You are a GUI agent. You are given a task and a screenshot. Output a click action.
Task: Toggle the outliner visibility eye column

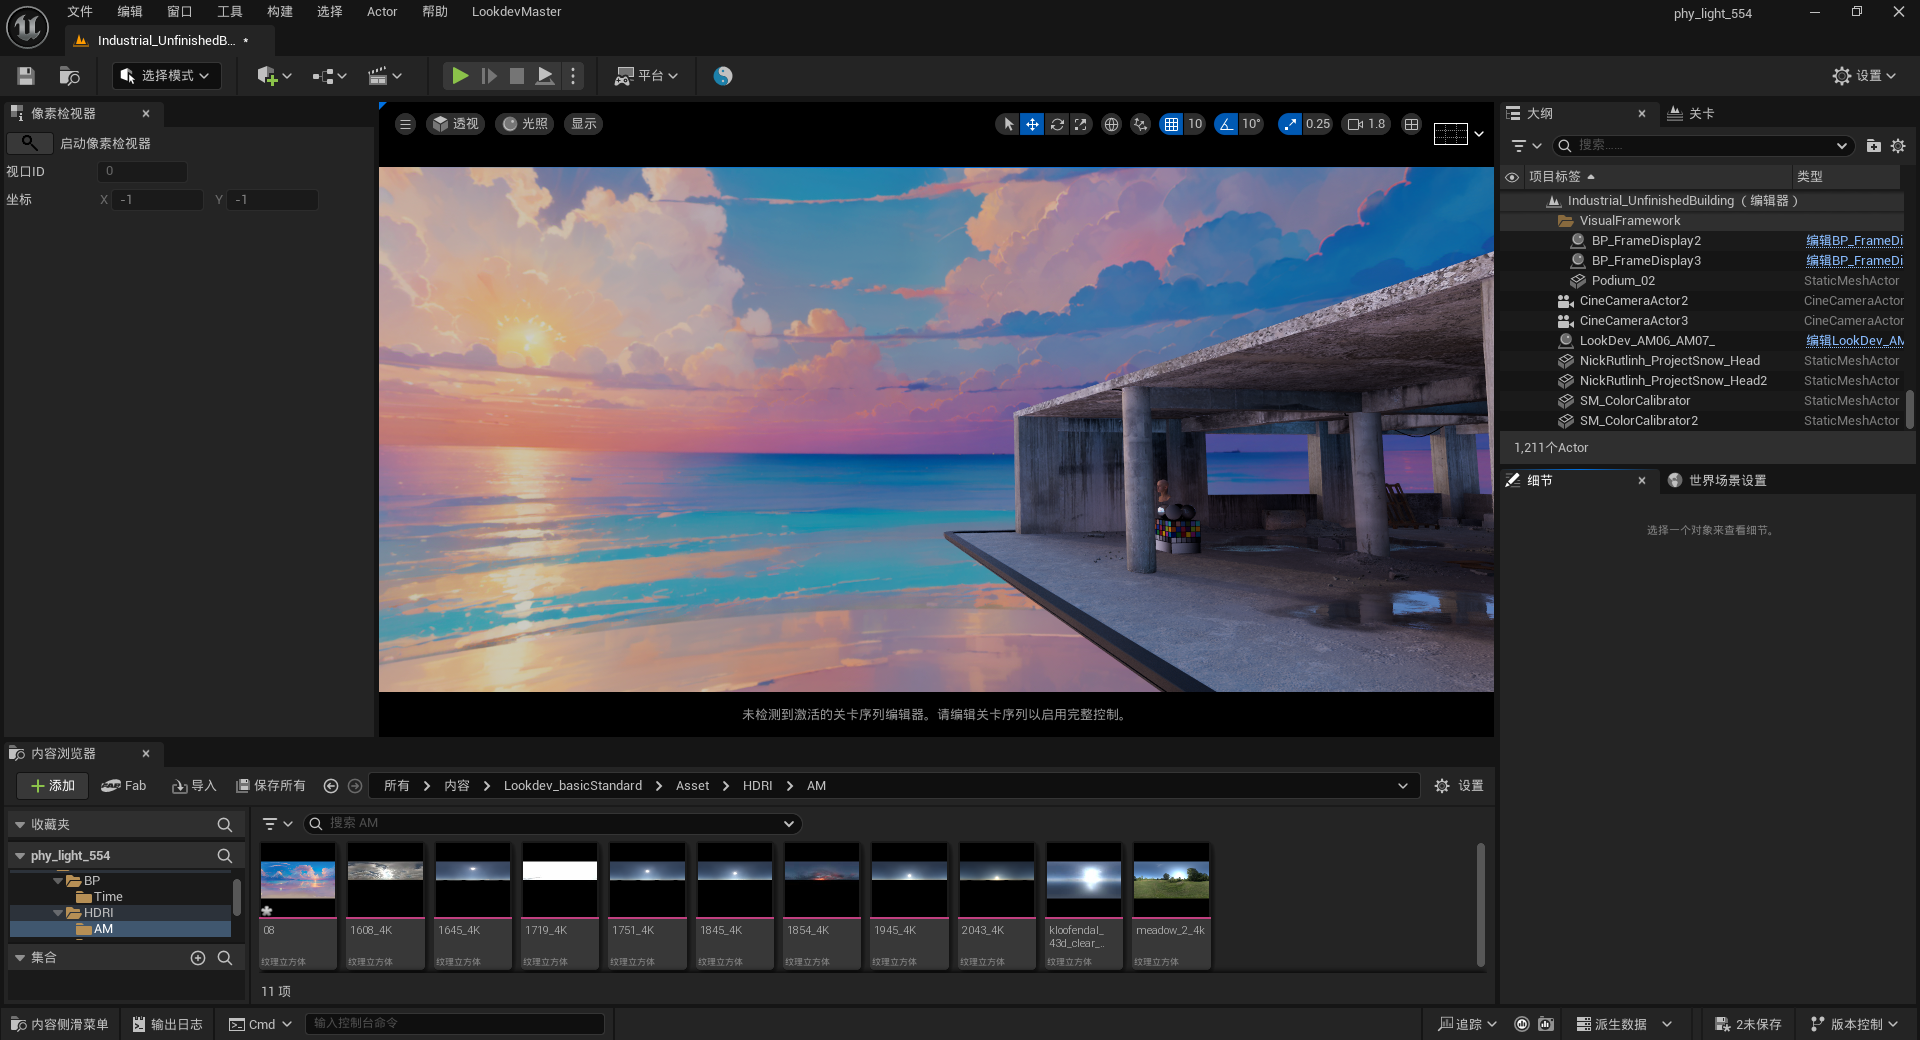(x=1512, y=177)
